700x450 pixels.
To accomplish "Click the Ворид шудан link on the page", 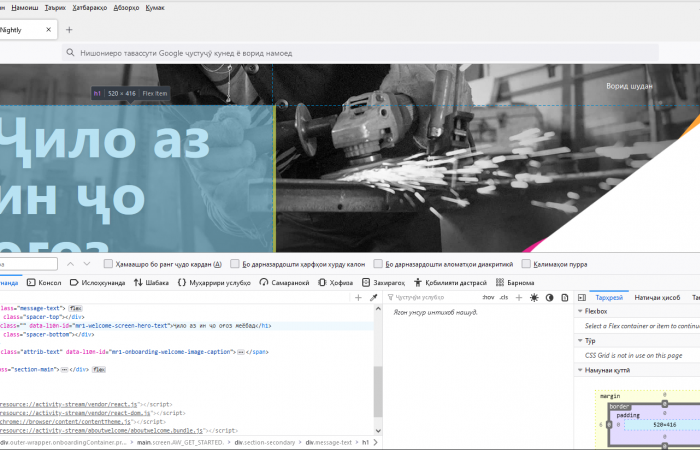I will click(629, 86).
